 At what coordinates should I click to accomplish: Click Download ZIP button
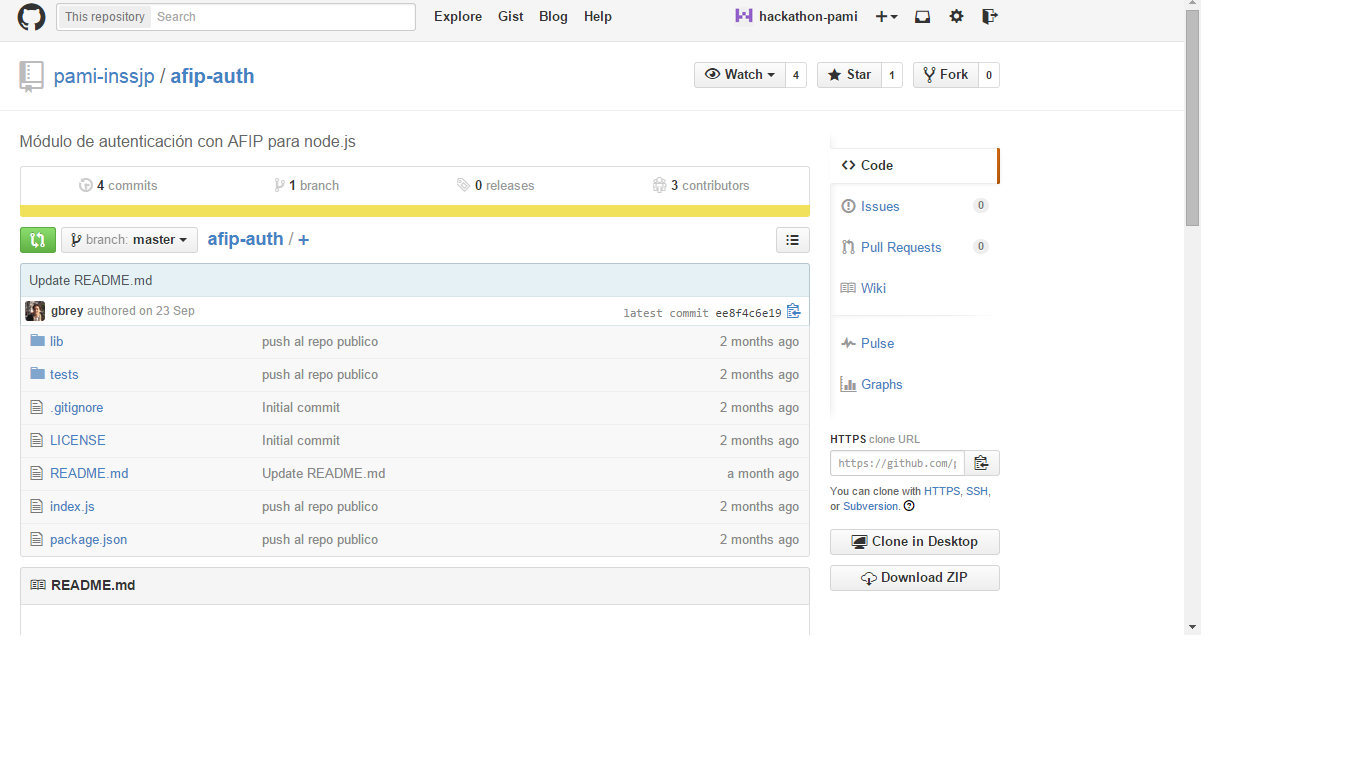pos(915,578)
